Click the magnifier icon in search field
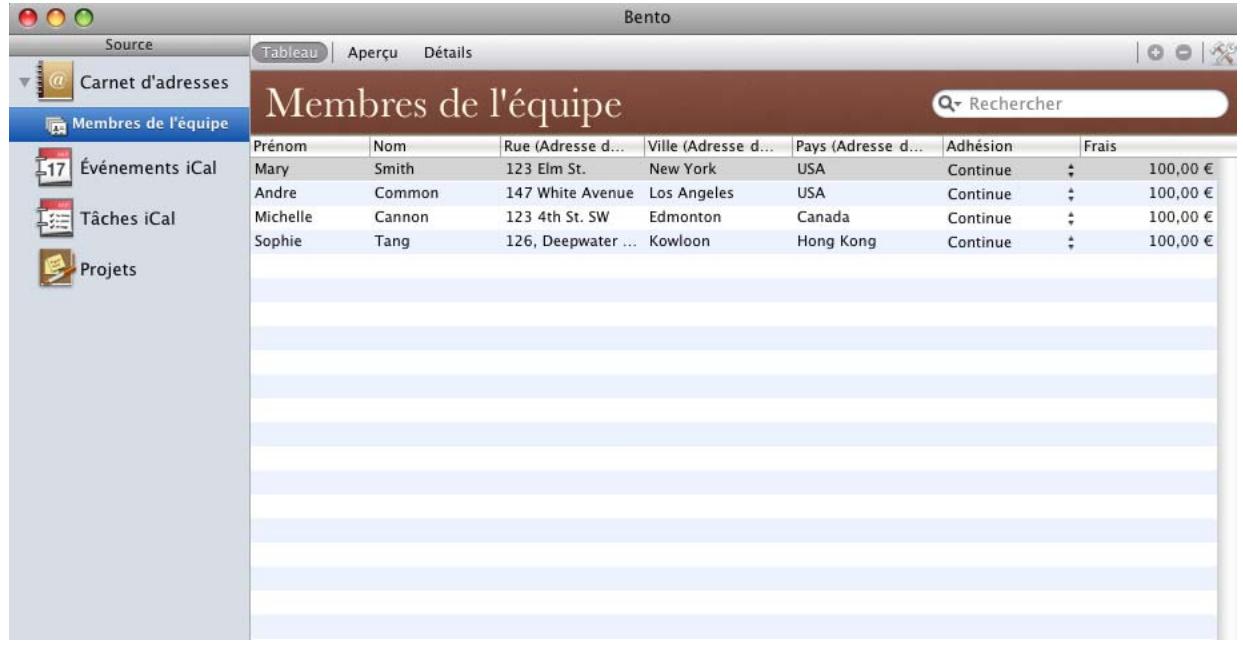This screenshot has height=645, width=1243. (948, 103)
